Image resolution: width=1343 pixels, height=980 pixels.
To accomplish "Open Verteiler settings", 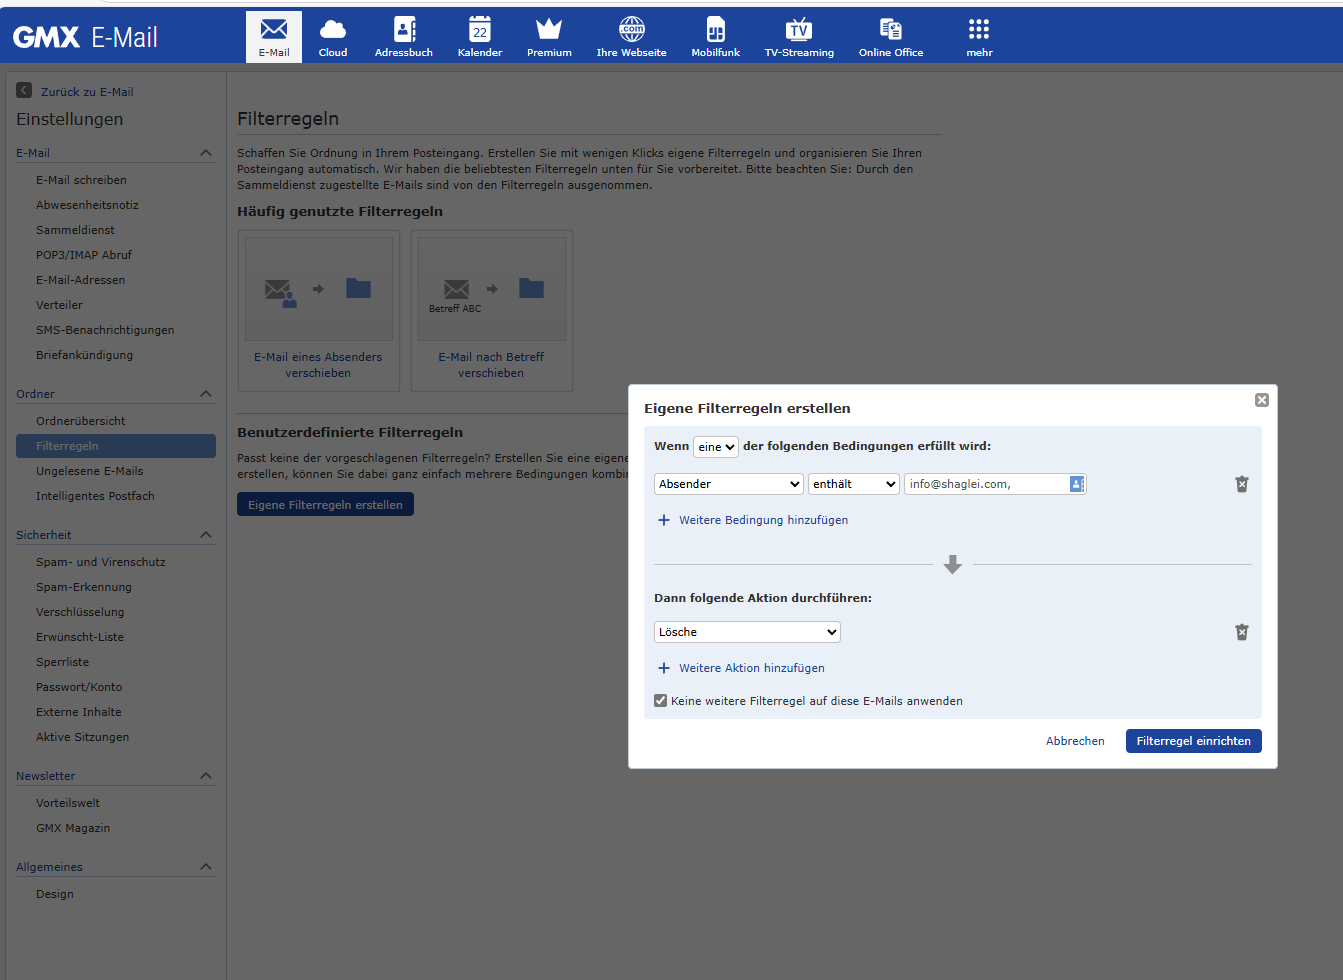I will pos(59,305).
